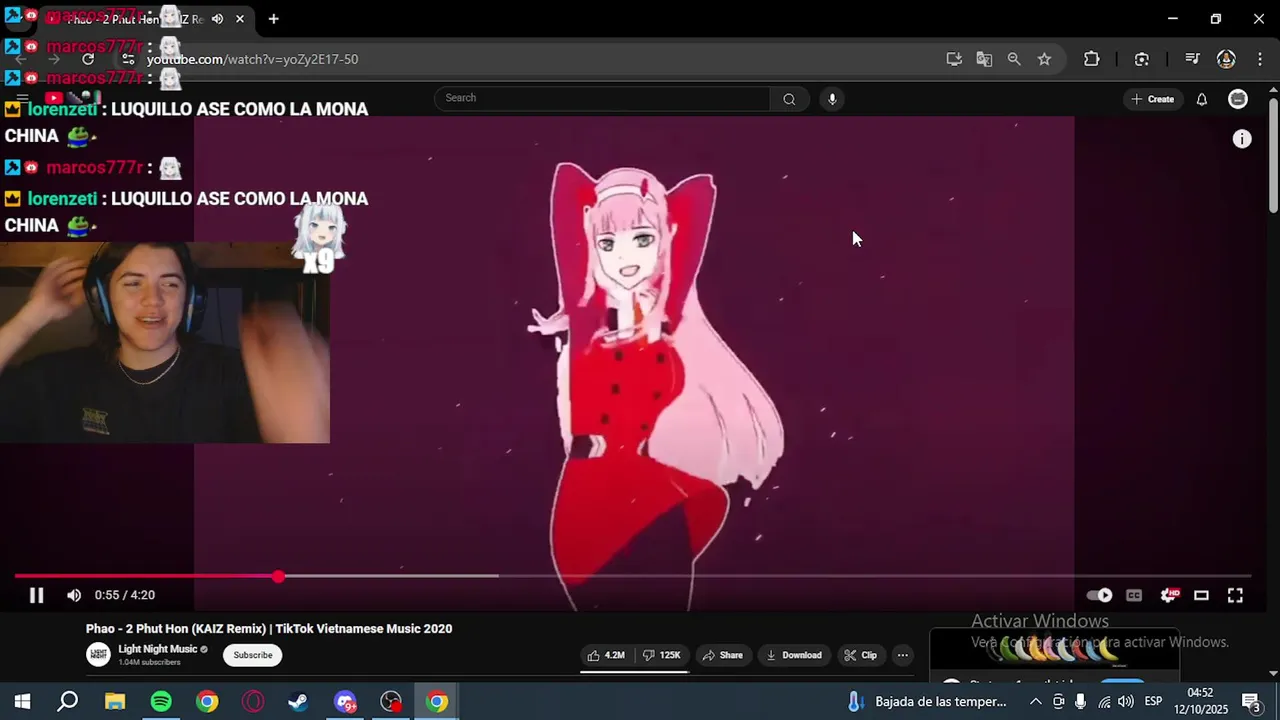Toggle the autoplay switch in the player
The height and width of the screenshot is (720, 1280).
1099,595
